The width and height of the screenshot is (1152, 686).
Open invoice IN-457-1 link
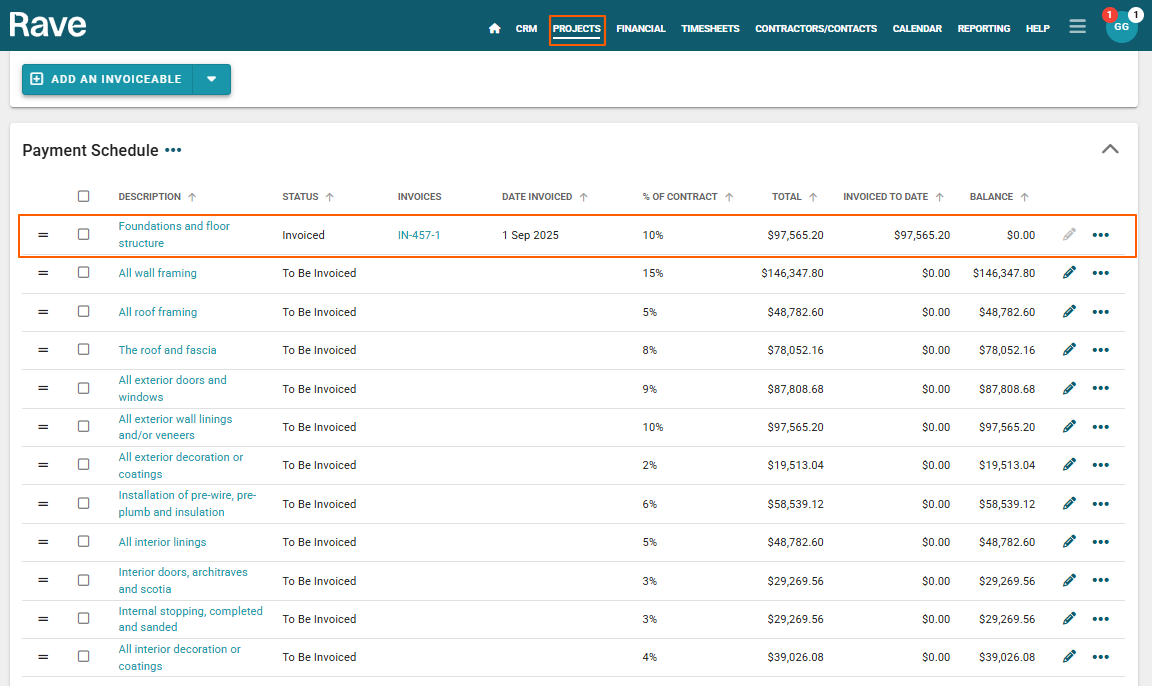(x=419, y=235)
